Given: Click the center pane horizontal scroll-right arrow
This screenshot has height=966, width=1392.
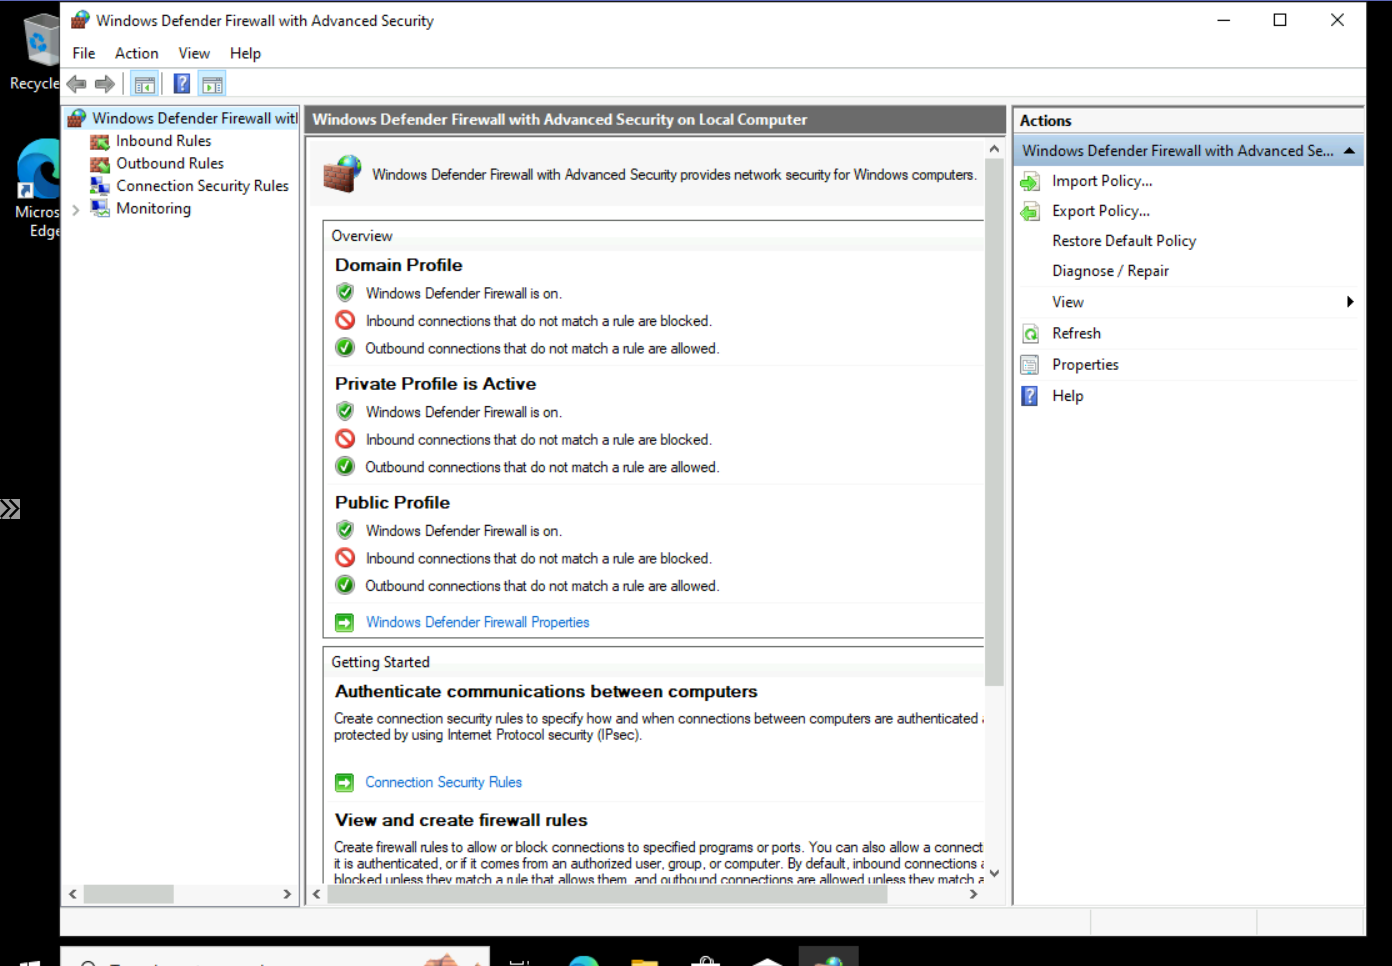Looking at the screenshot, I should click(974, 894).
